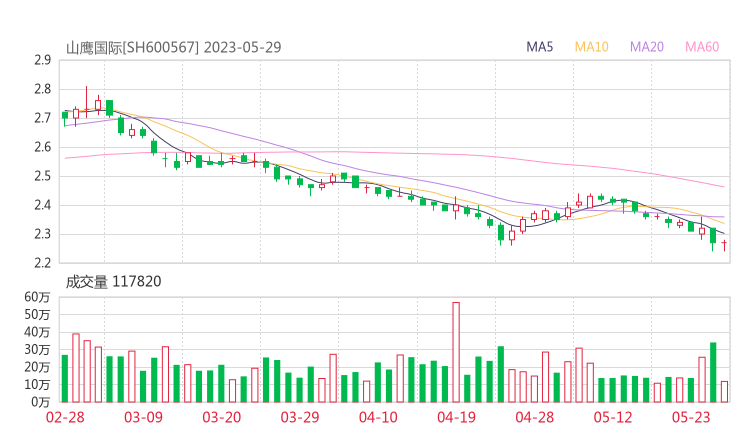Toggle the MA10 moving average legend
Viewport: 740px width, 440px height.
pyautogui.click(x=591, y=47)
